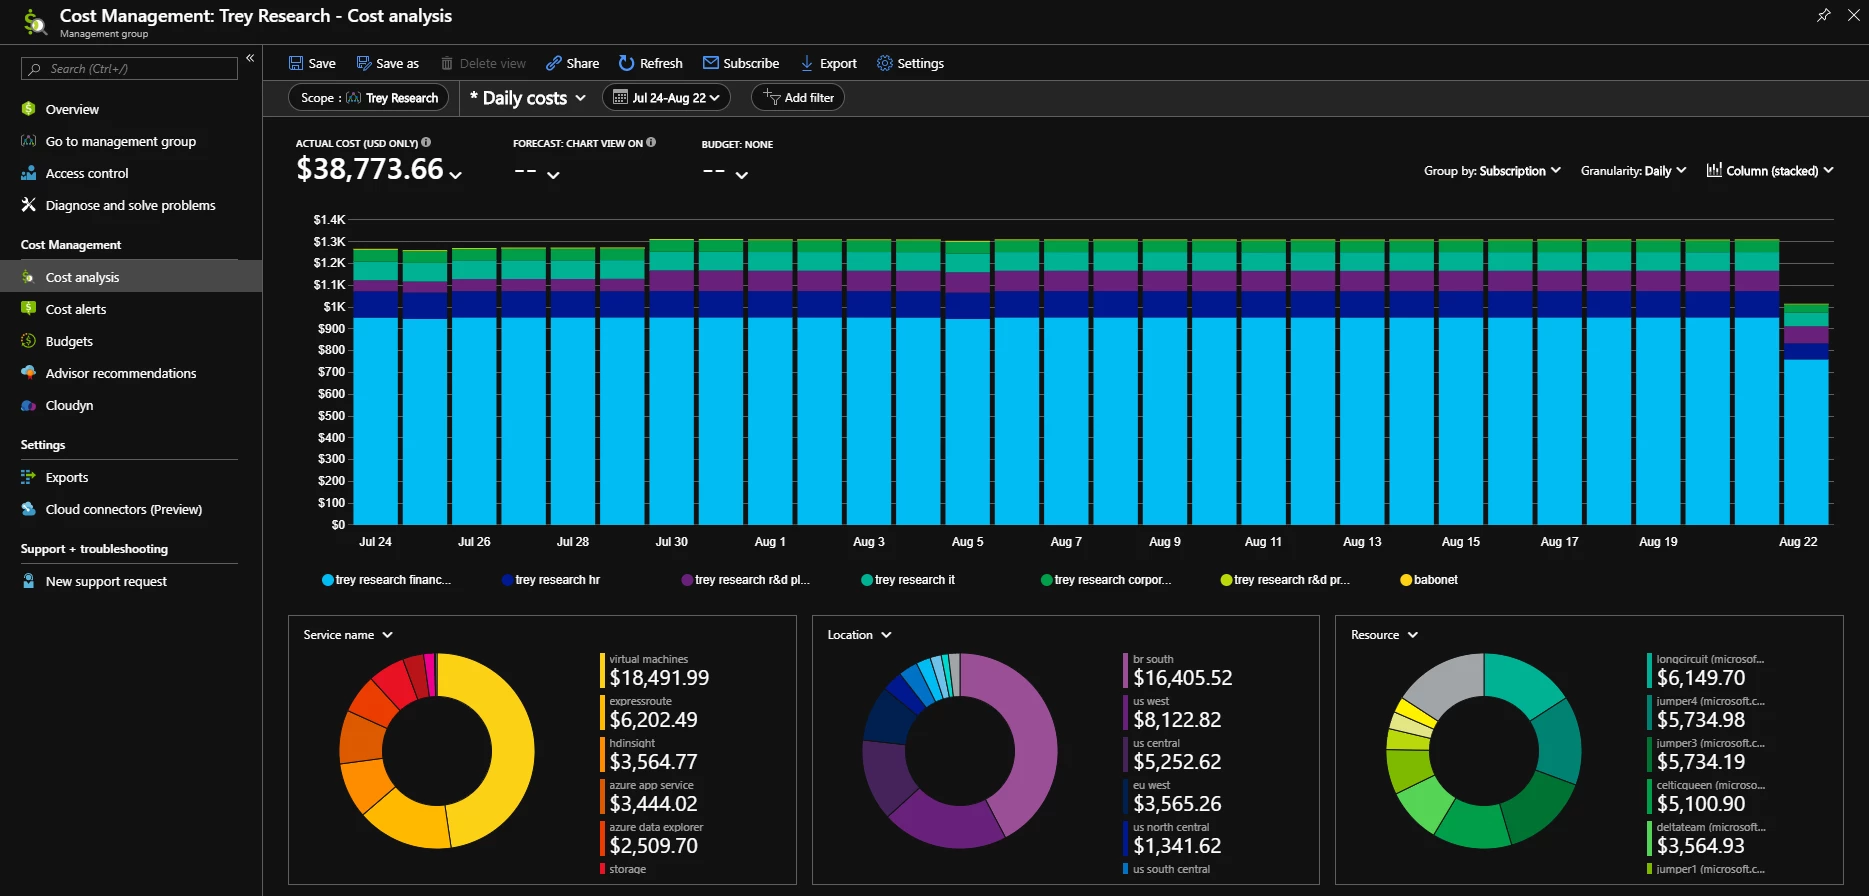Click the Aug 22 stacked column
This screenshot has height=896, width=1869.
(x=1806, y=414)
